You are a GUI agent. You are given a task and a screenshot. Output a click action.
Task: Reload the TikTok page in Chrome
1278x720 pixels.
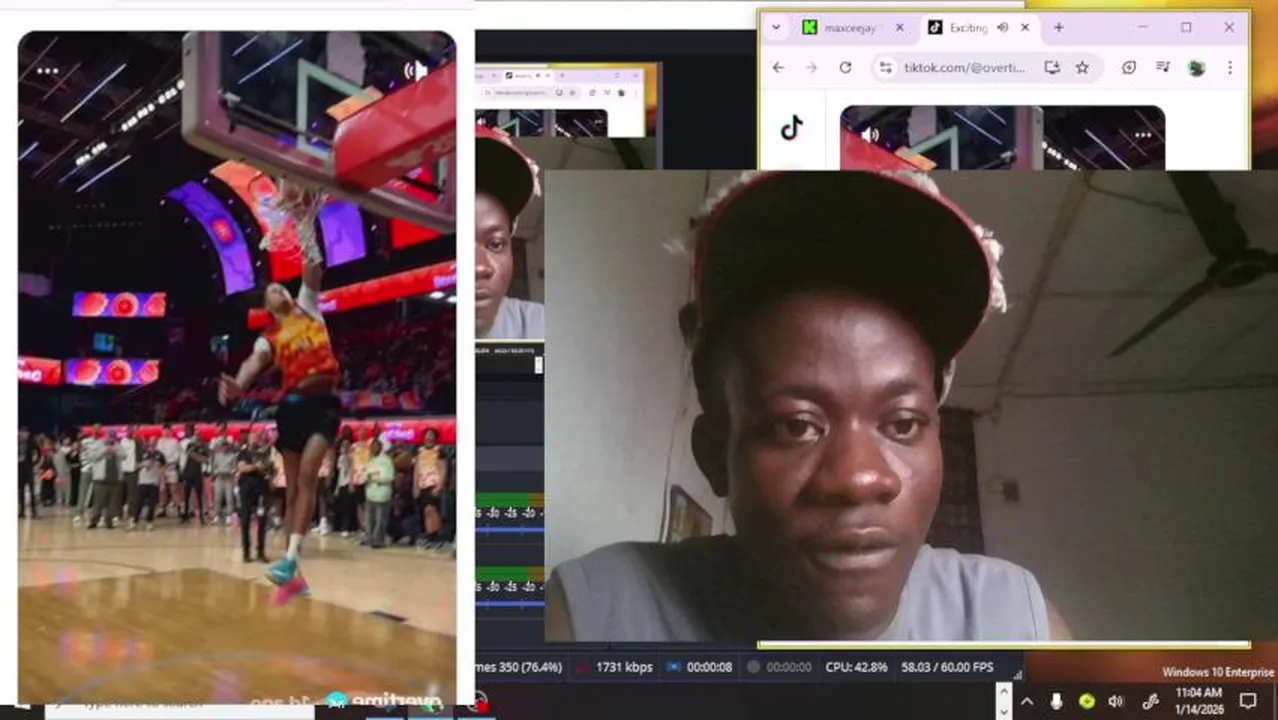(x=845, y=67)
